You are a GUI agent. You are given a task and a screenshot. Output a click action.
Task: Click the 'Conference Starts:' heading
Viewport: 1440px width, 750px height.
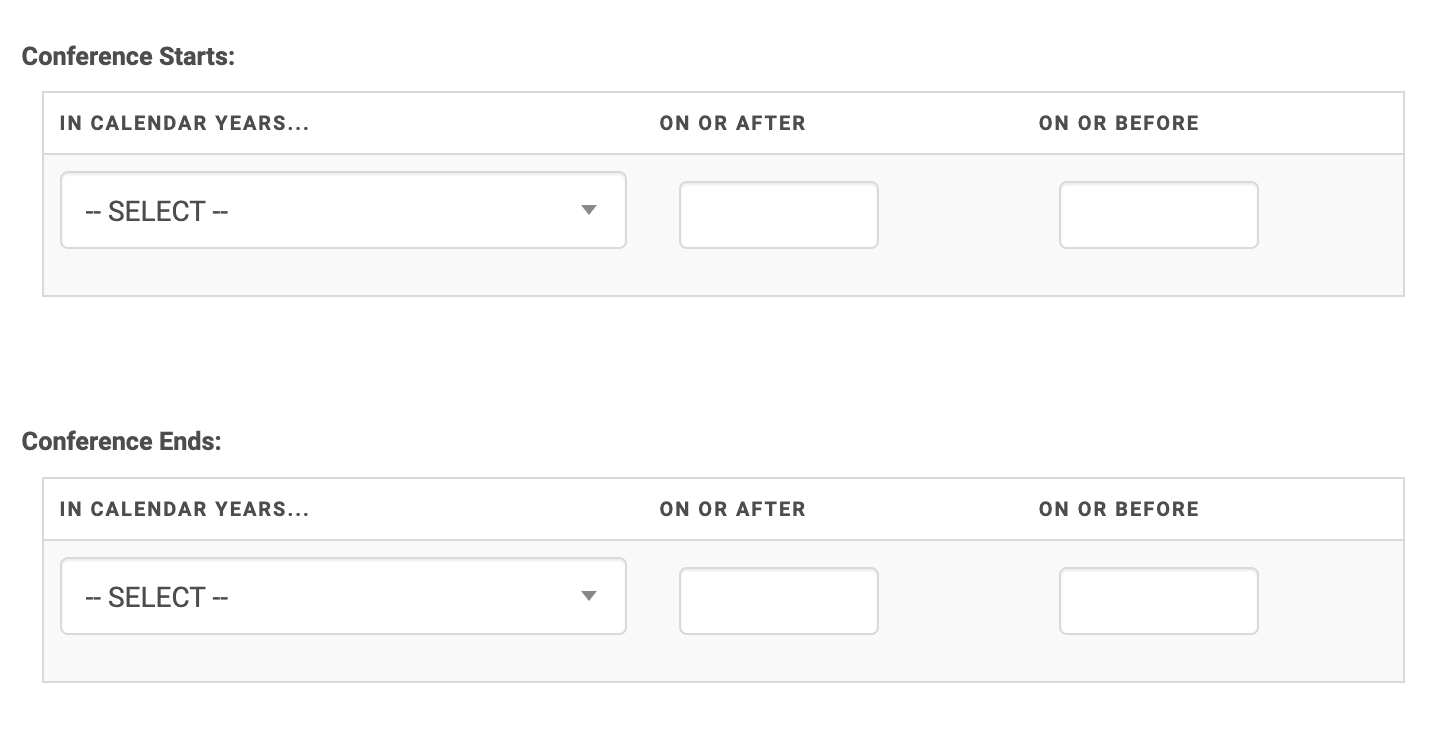128,56
